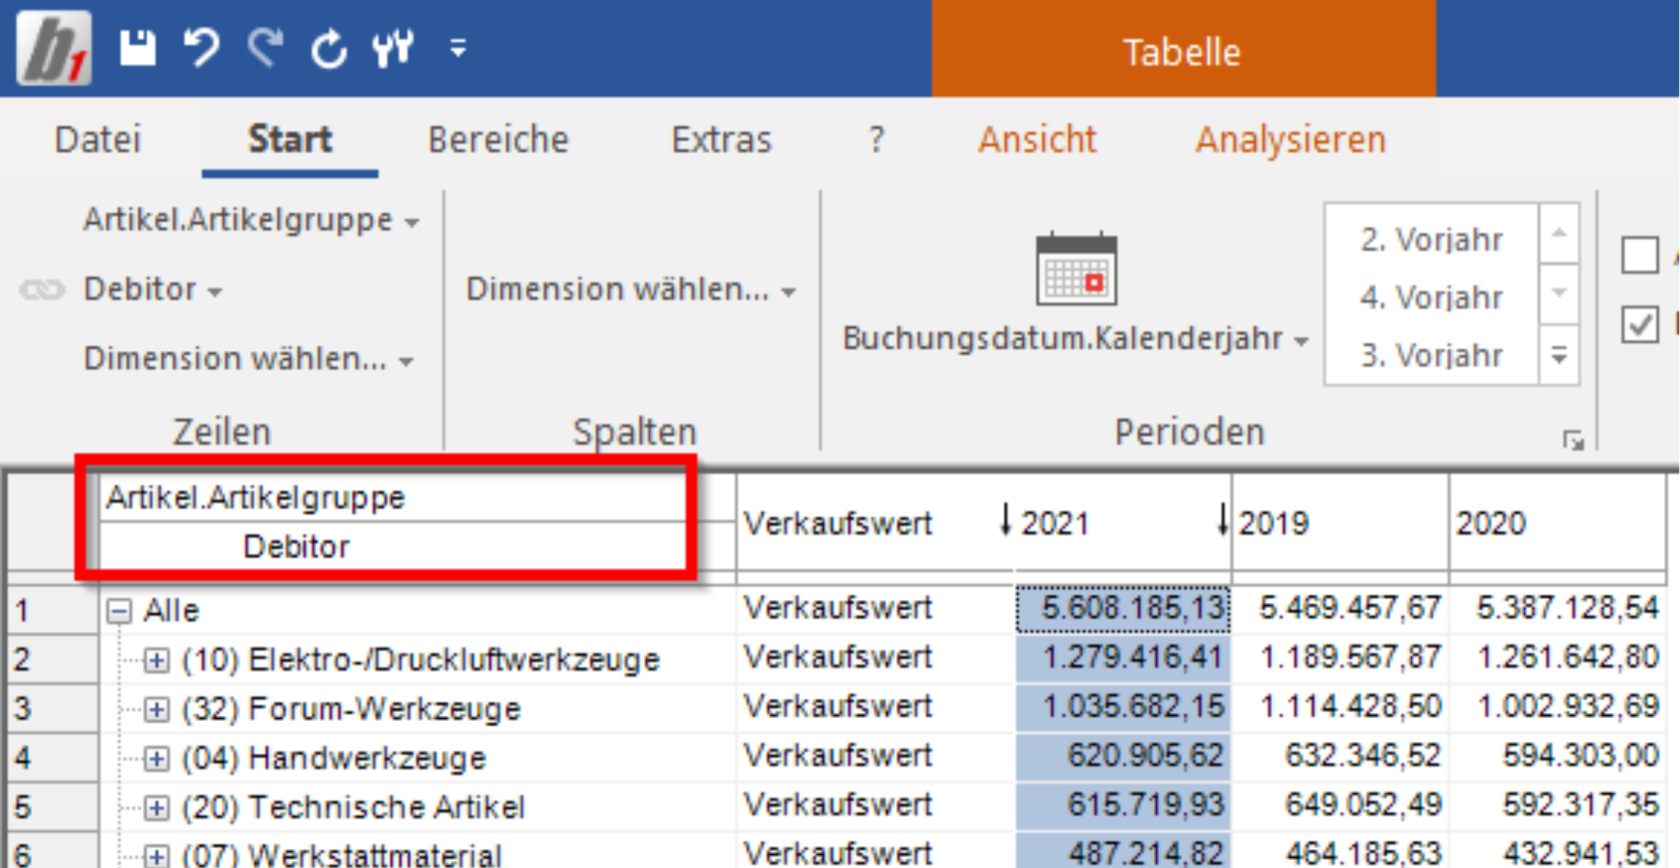Select 3. Vorjahr in the period list

click(x=1431, y=355)
